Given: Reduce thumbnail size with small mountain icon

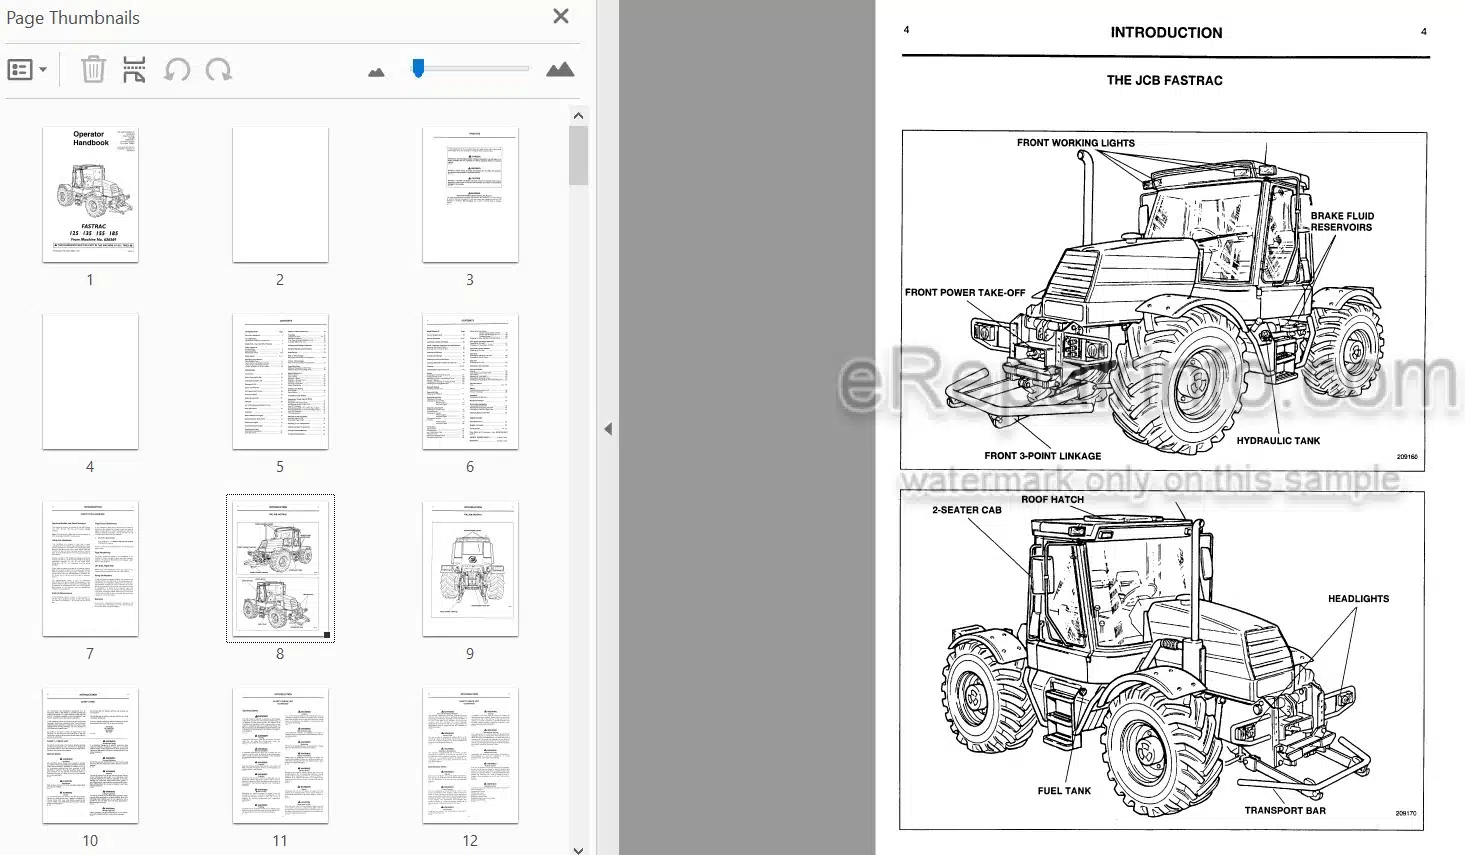Looking at the screenshot, I should coord(376,72).
